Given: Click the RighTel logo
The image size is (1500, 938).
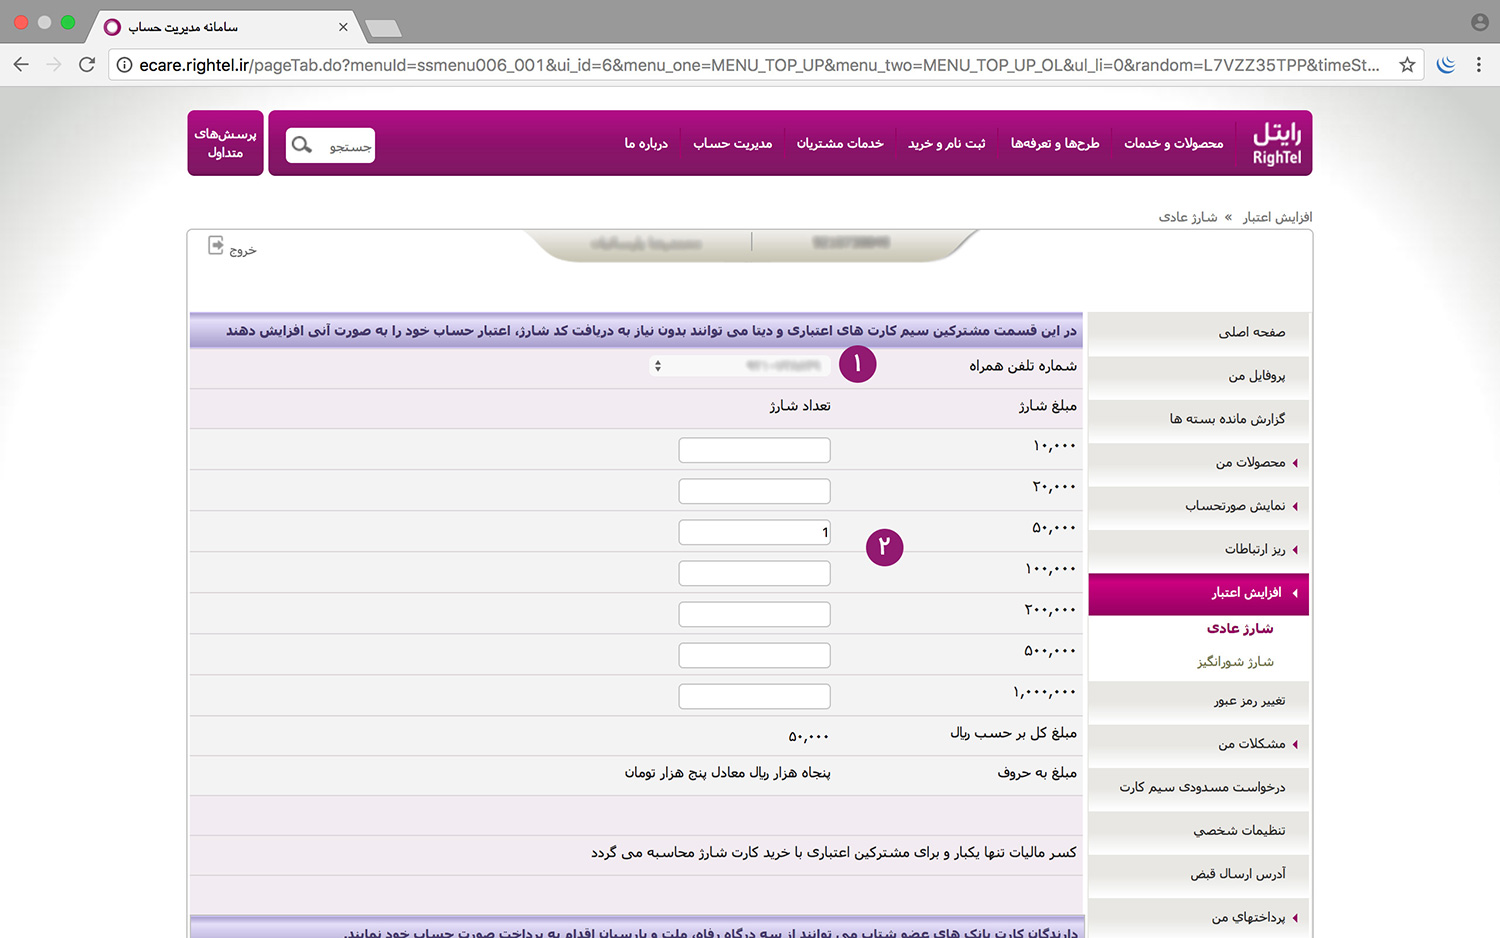Looking at the screenshot, I should tap(1277, 144).
